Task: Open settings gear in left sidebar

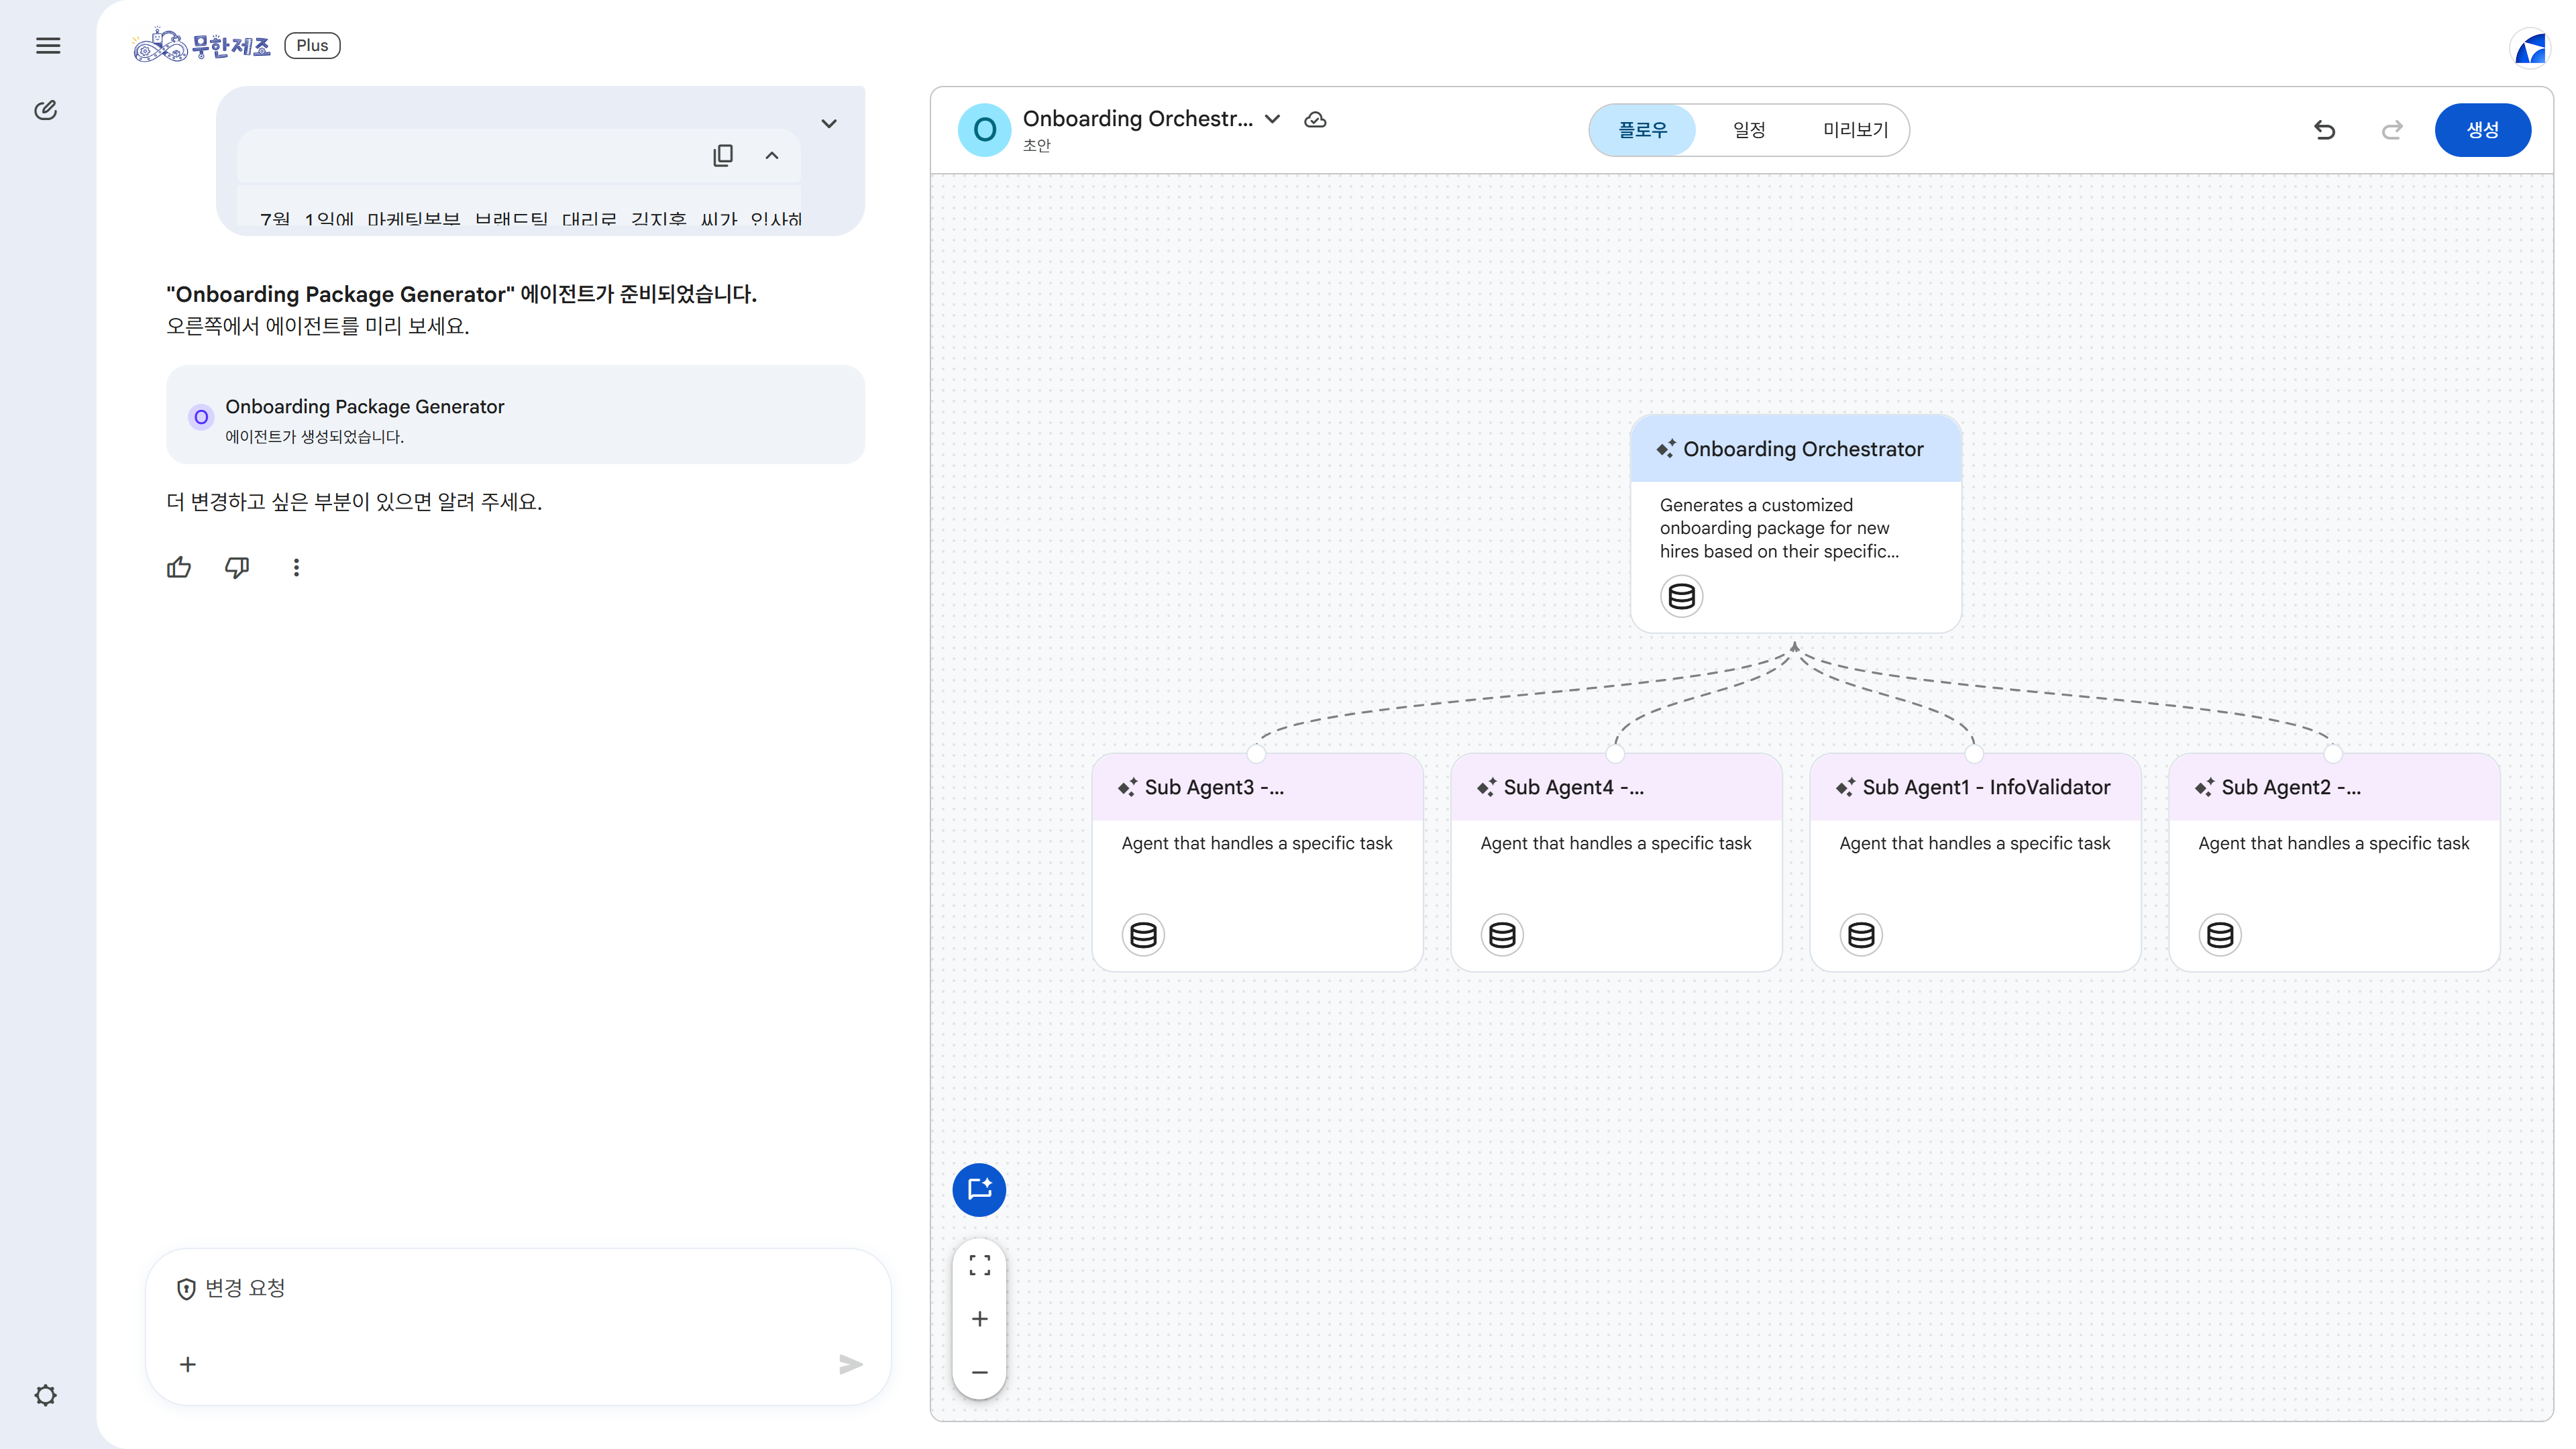Action: point(46,1395)
